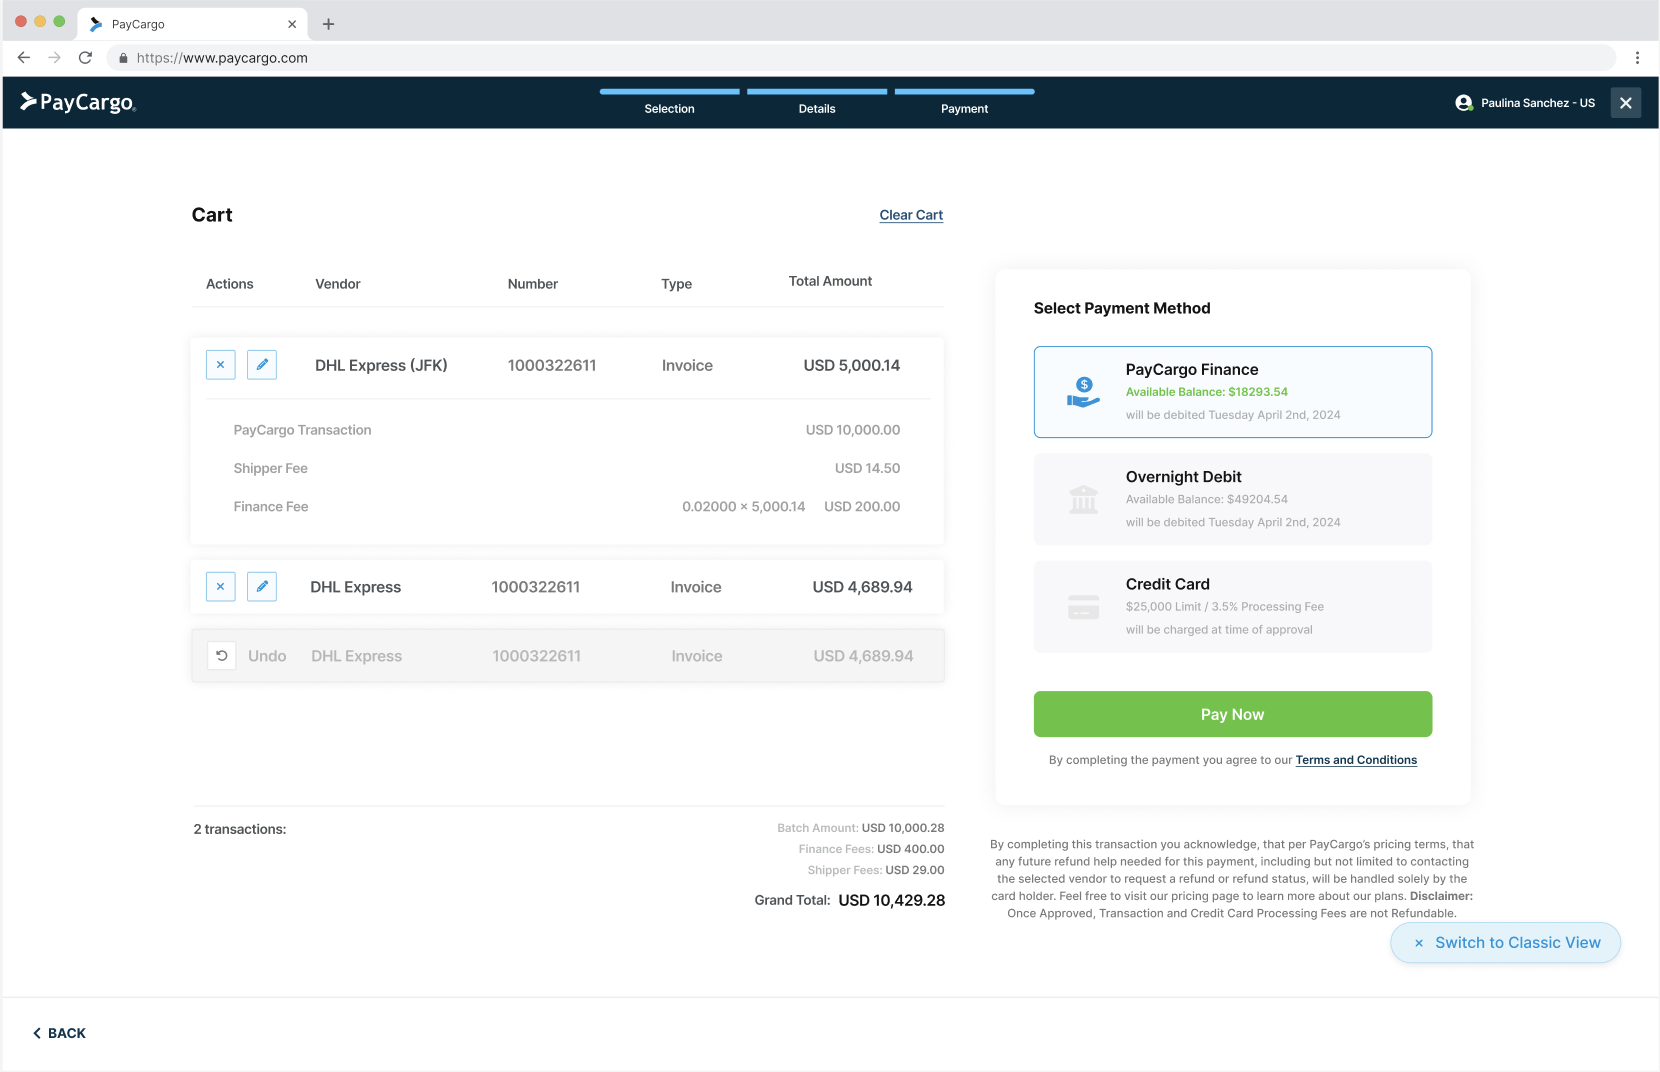Go to the Selection step
The image size is (1660, 1072).
(x=670, y=103)
